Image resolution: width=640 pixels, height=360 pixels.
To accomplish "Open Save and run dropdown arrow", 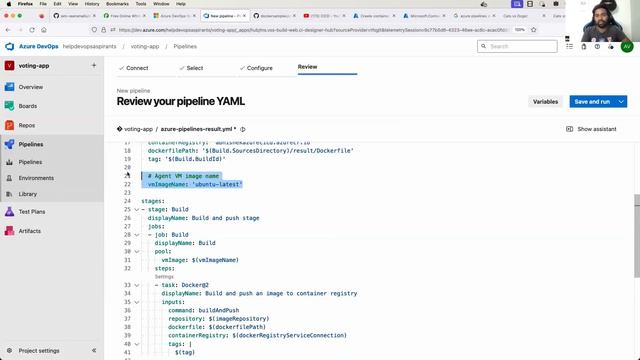I will pyautogui.click(x=621, y=102).
